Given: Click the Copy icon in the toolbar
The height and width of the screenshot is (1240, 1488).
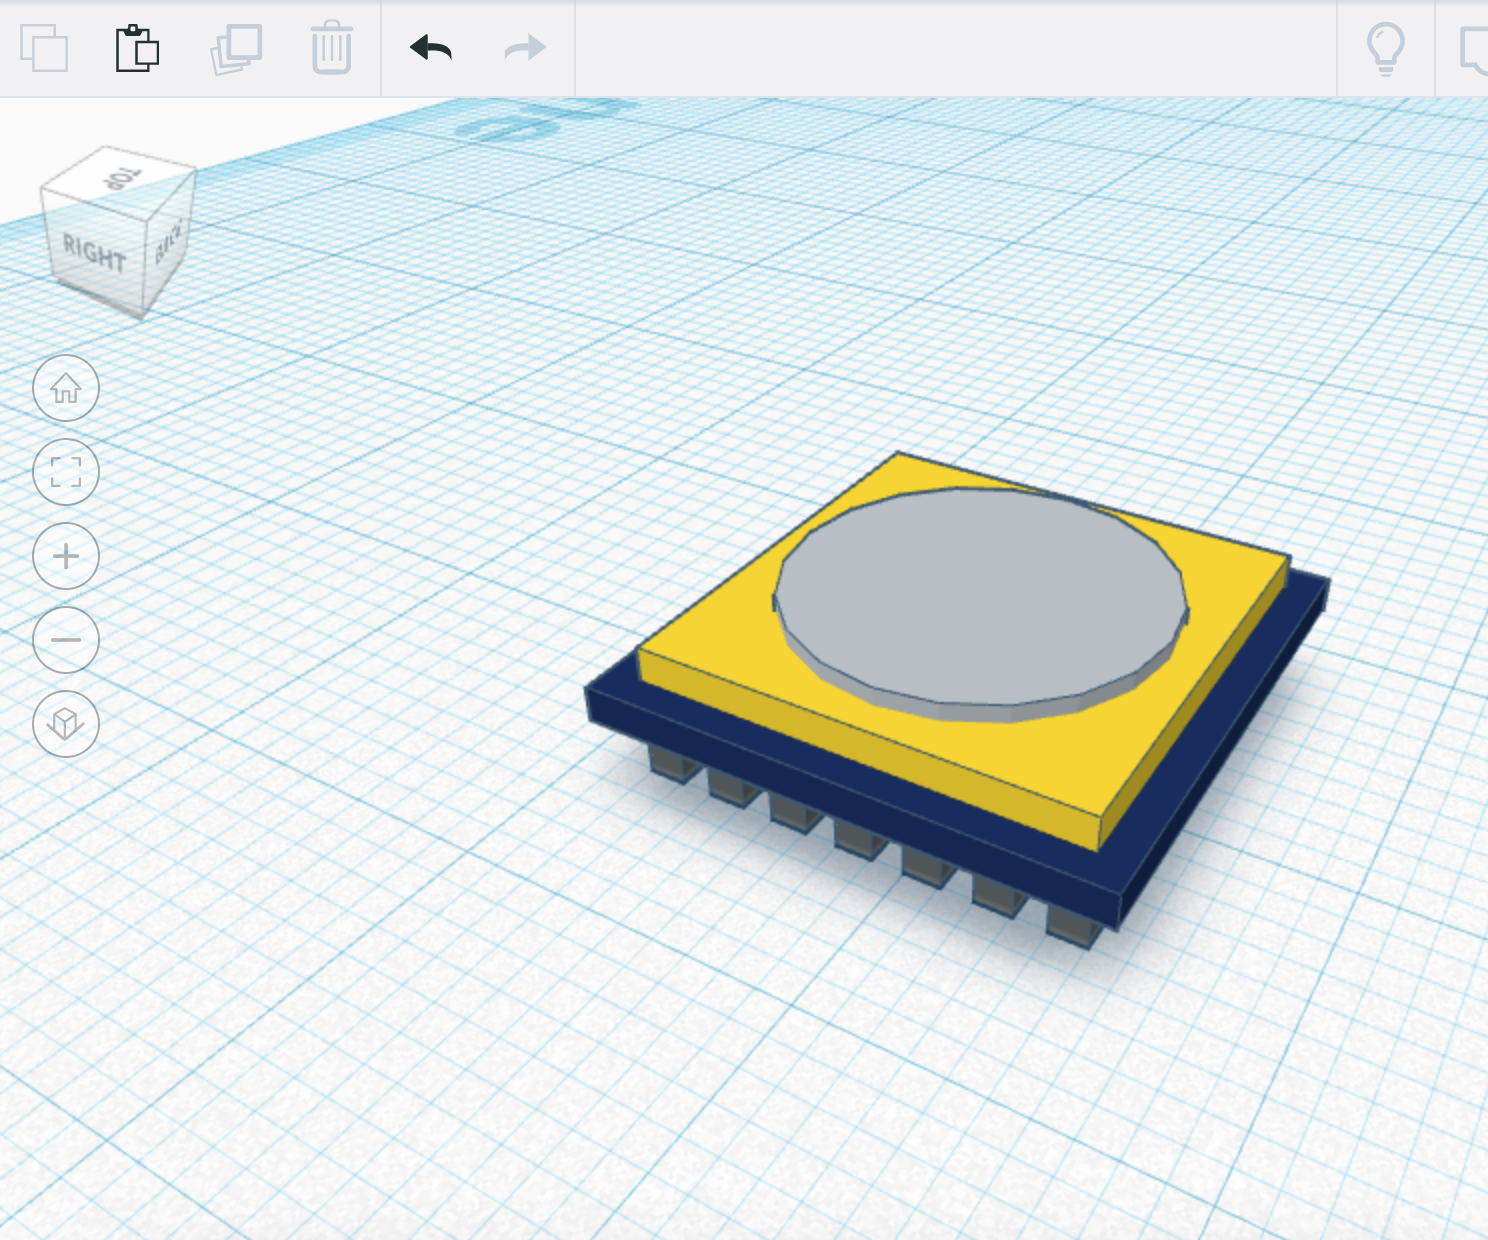Looking at the screenshot, I should [47, 48].
